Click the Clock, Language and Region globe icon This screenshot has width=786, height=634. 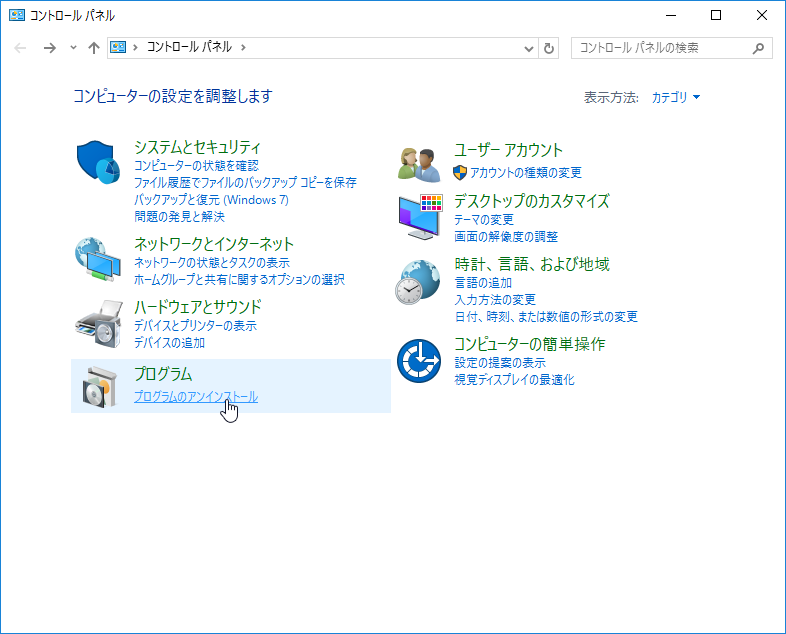tap(418, 282)
